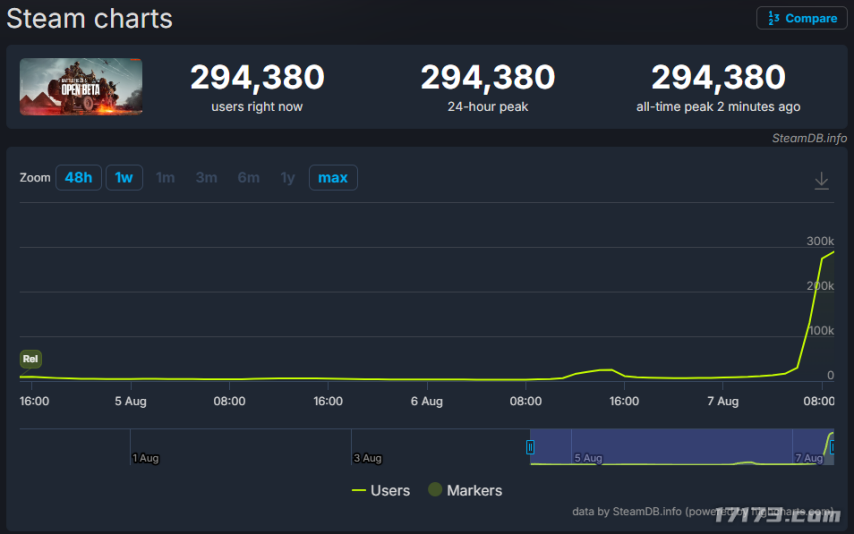Switch zoom to 3m
The image size is (854, 534).
206,178
